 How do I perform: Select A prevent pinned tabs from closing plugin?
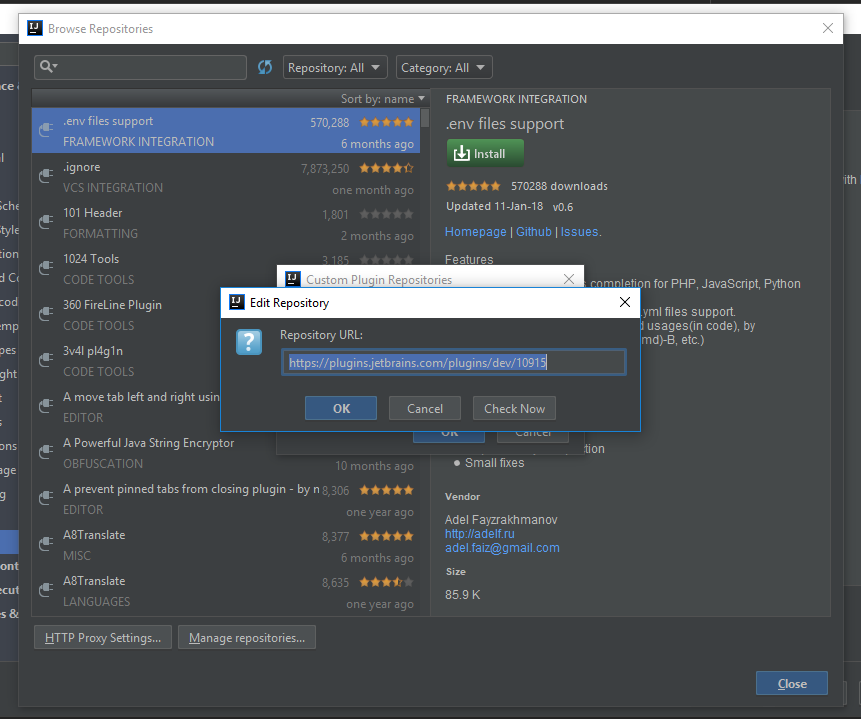(226, 499)
